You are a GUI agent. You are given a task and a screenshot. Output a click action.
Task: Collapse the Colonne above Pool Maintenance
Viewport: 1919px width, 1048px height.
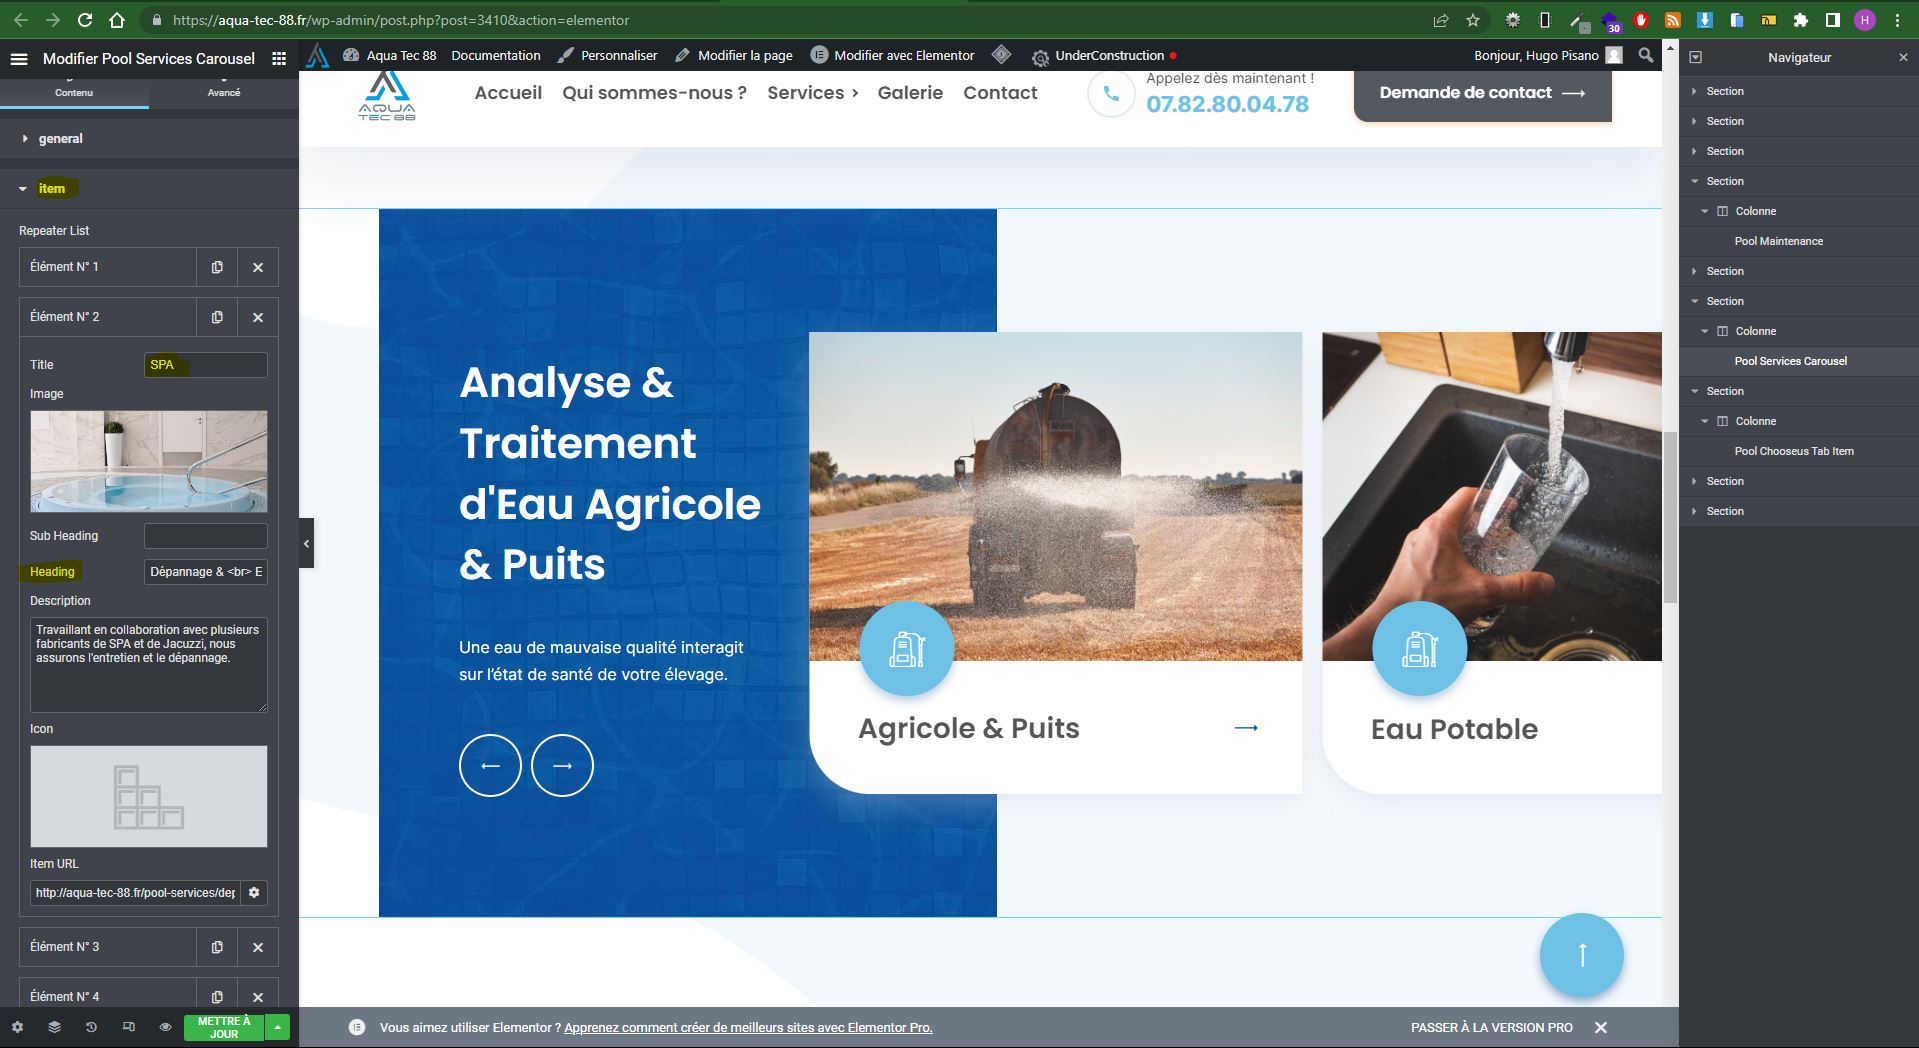[x=1705, y=211]
